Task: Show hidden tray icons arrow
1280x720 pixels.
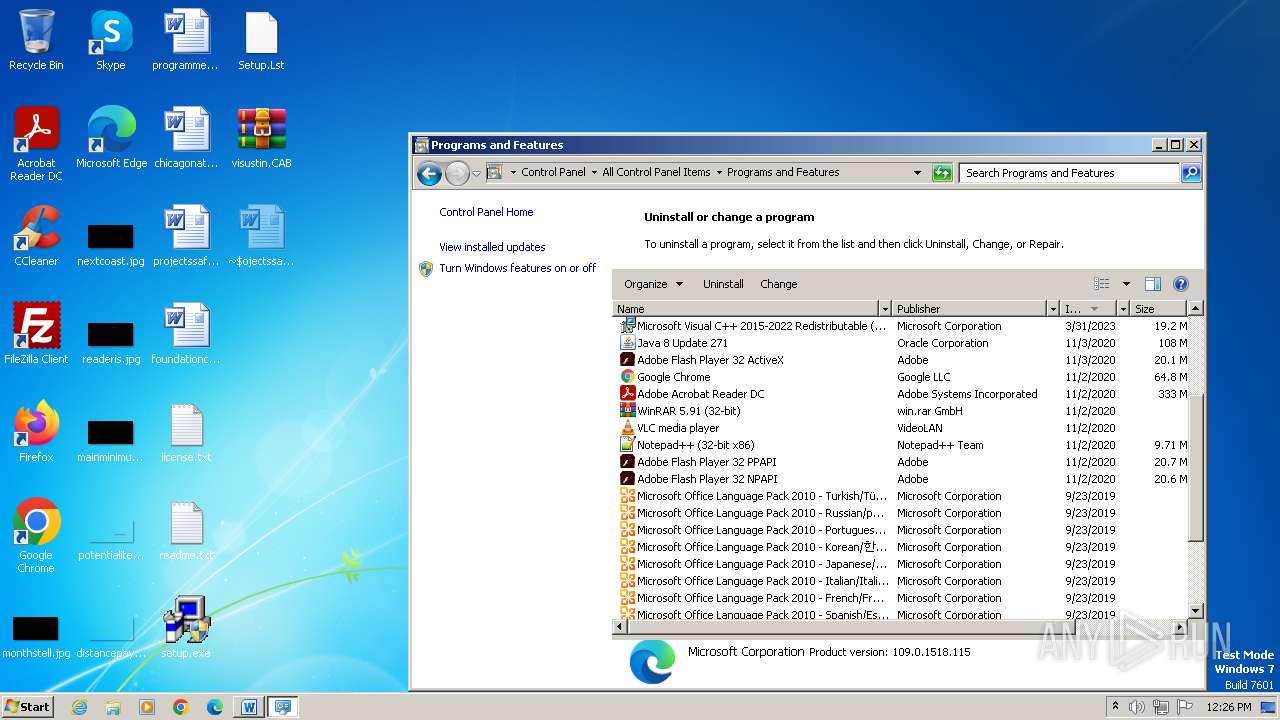Action: click(x=1115, y=706)
